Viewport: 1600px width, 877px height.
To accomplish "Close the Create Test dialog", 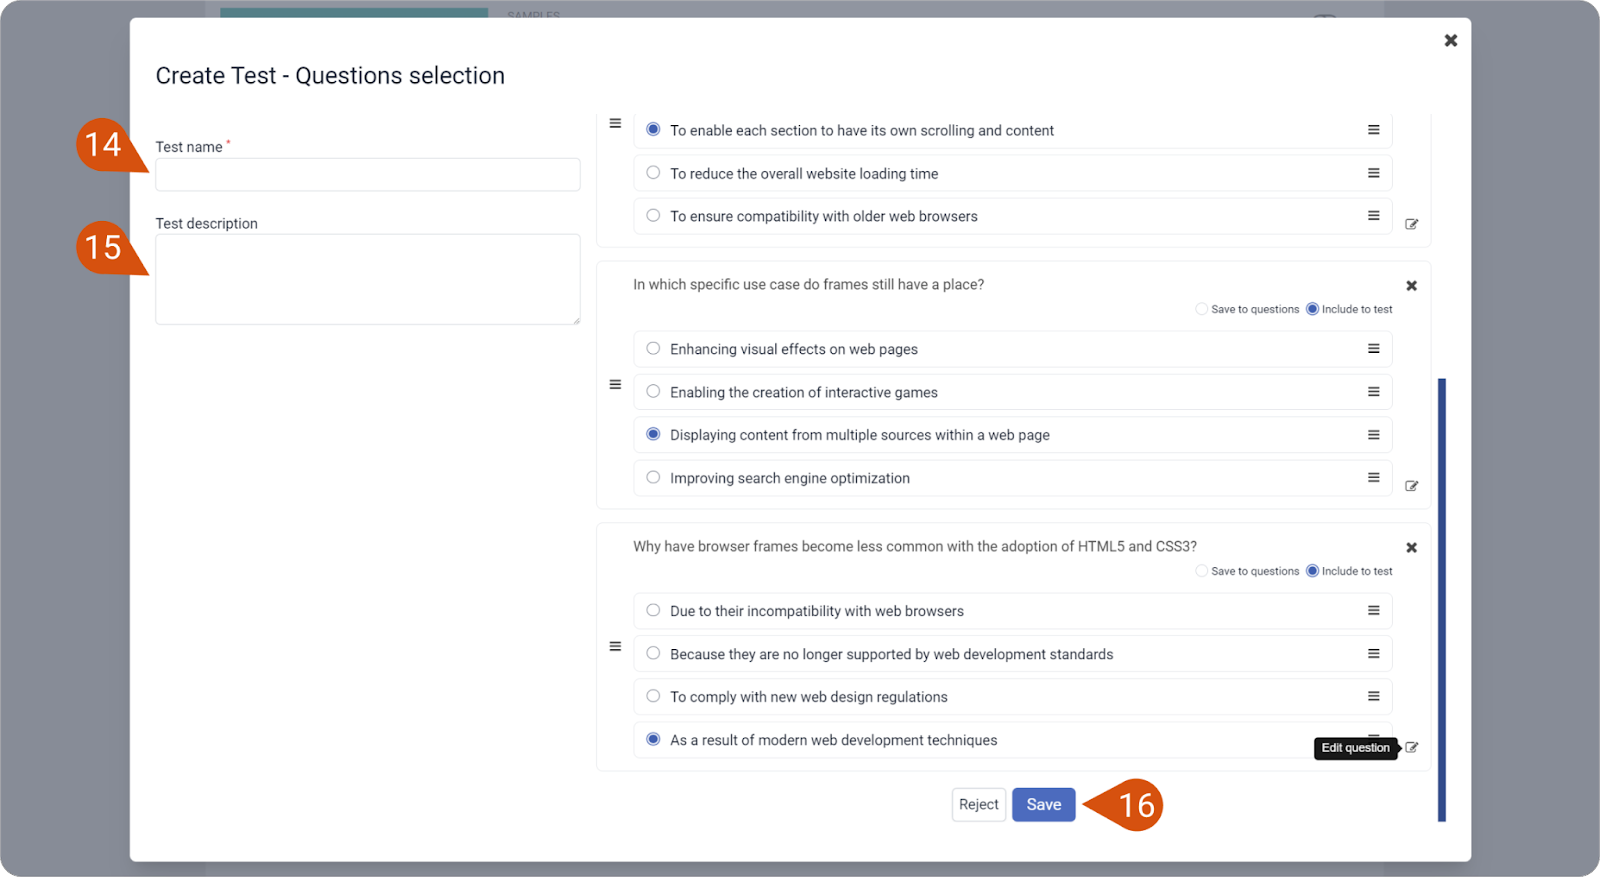I will click(1450, 41).
